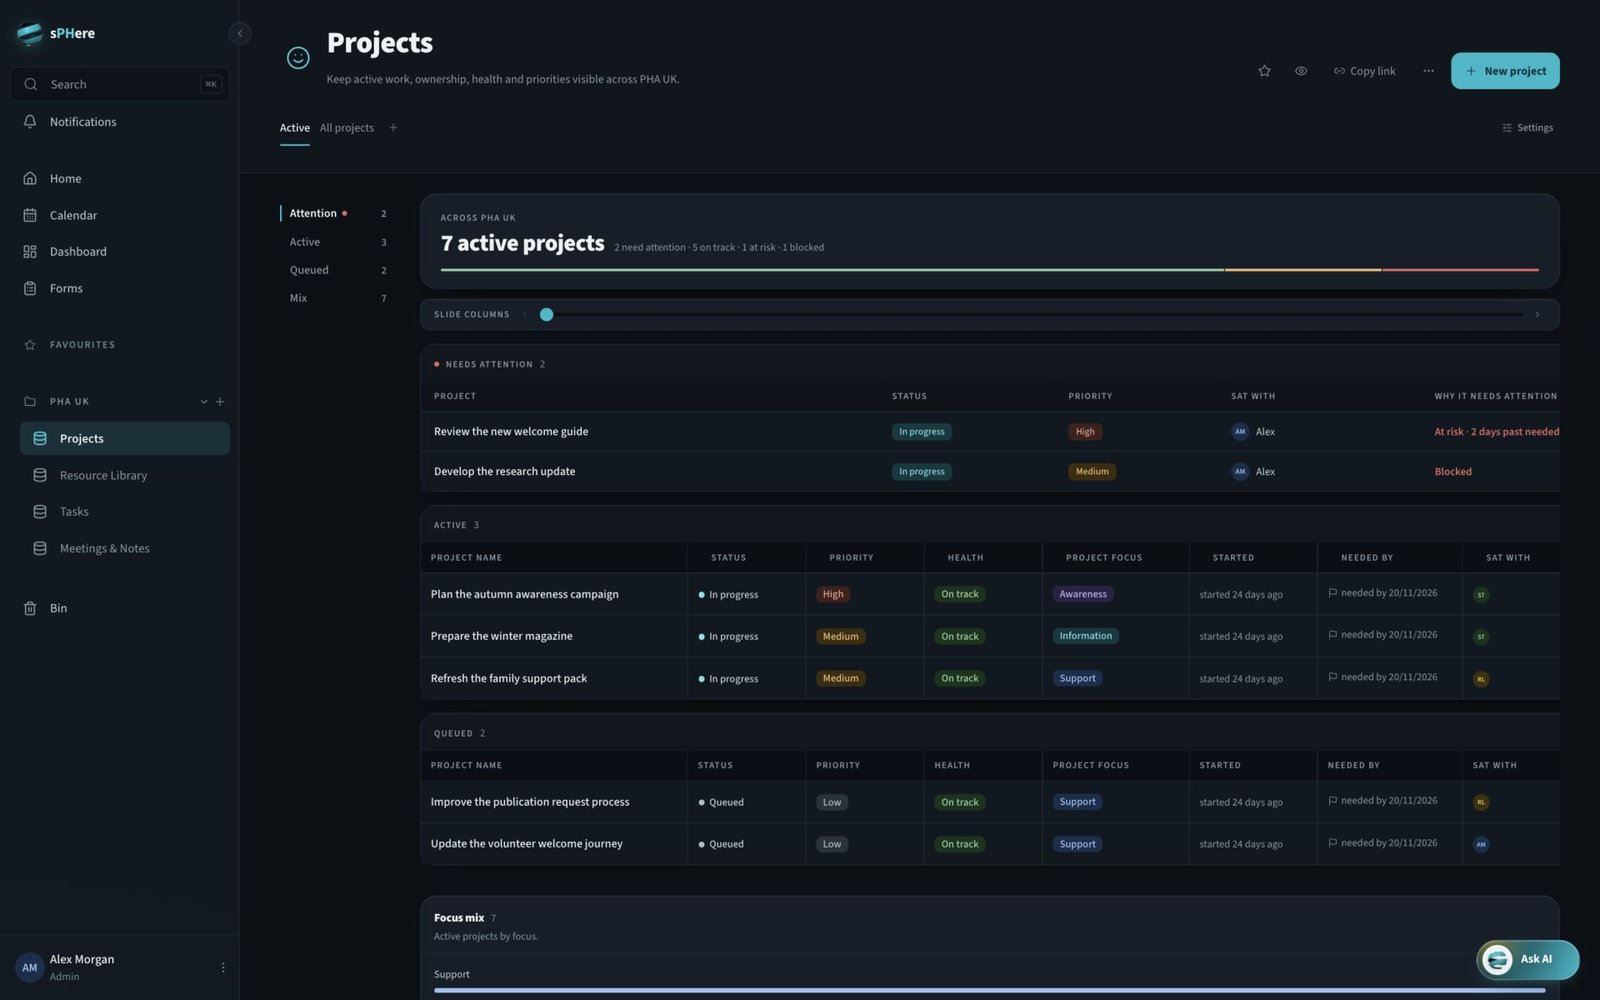
Task: Open Prepare the winter magazine project
Action: [501, 636]
